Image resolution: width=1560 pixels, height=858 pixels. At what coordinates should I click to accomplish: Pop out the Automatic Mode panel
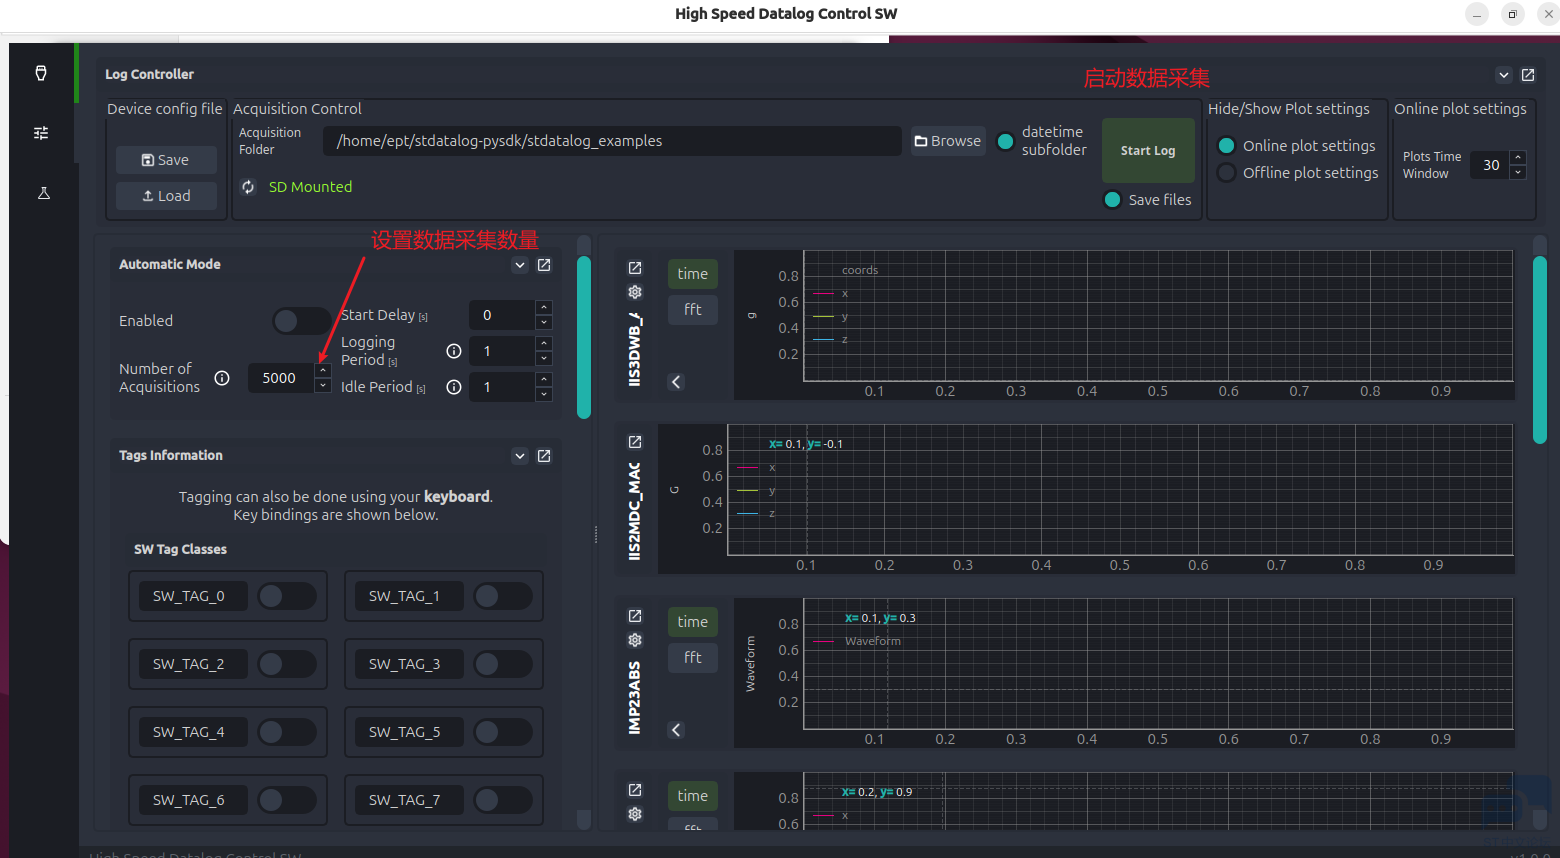(x=544, y=265)
